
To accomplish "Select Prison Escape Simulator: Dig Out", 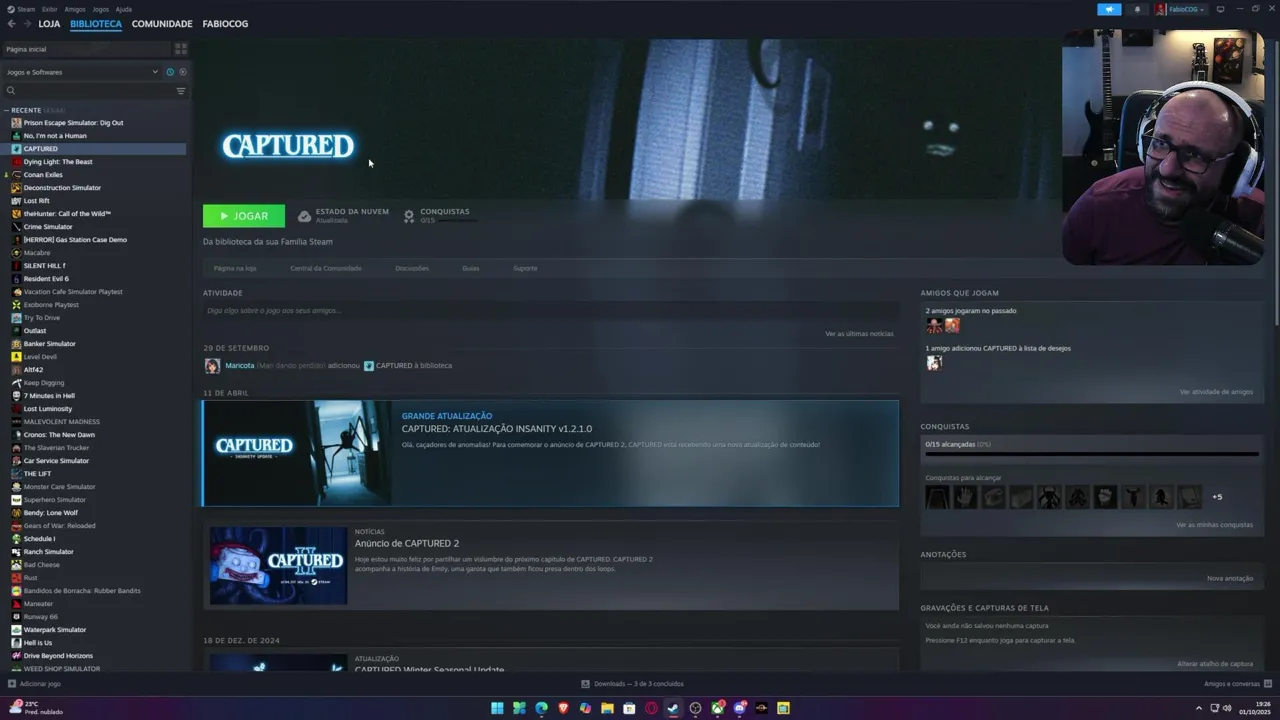I will [x=73, y=123].
